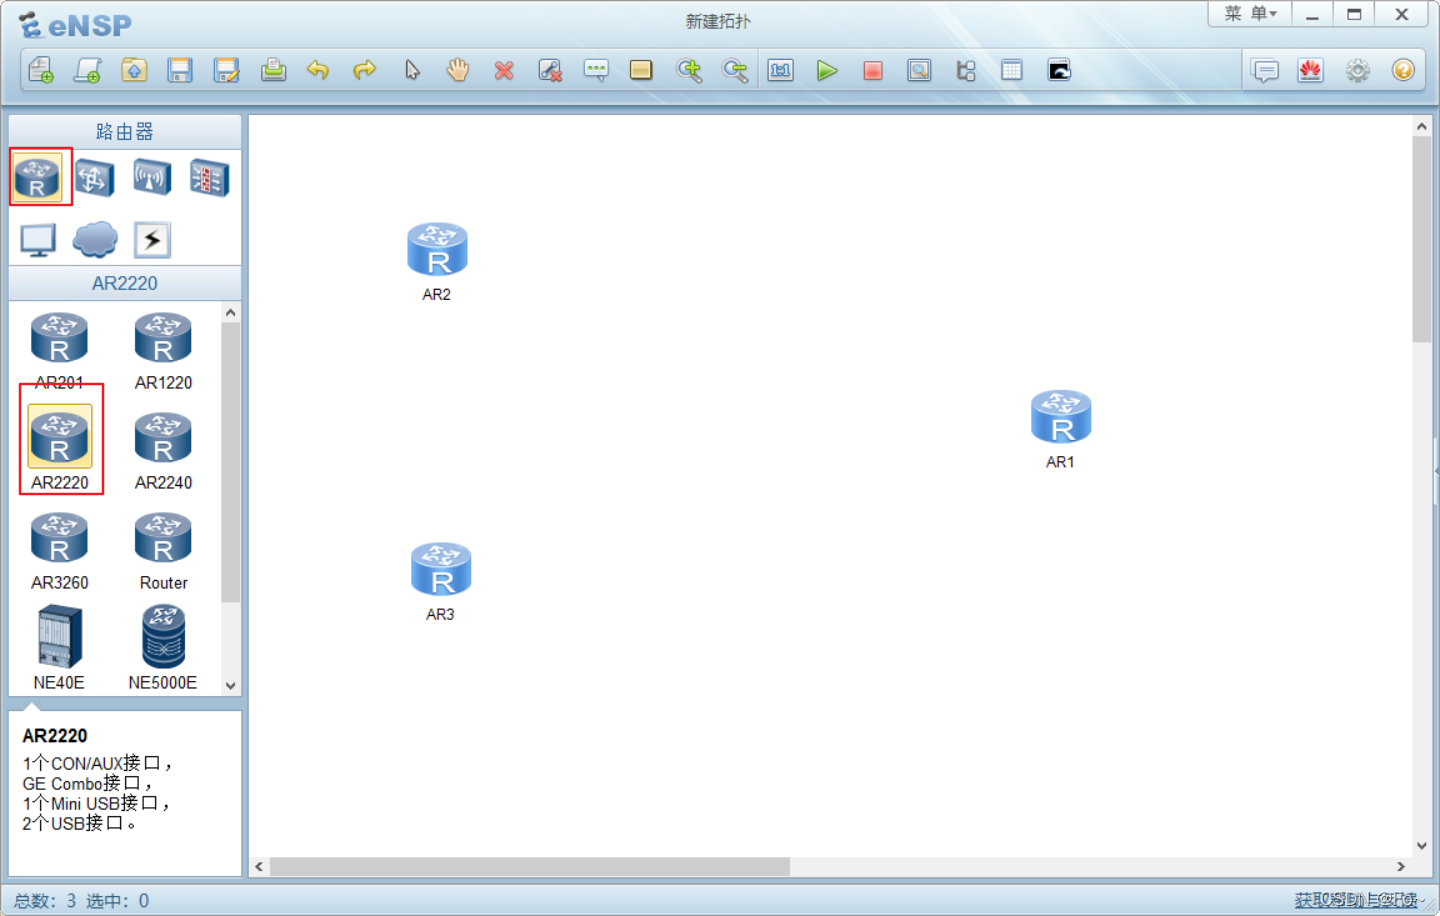
Task: Click the open topology folder icon
Action: pyautogui.click(x=134, y=70)
